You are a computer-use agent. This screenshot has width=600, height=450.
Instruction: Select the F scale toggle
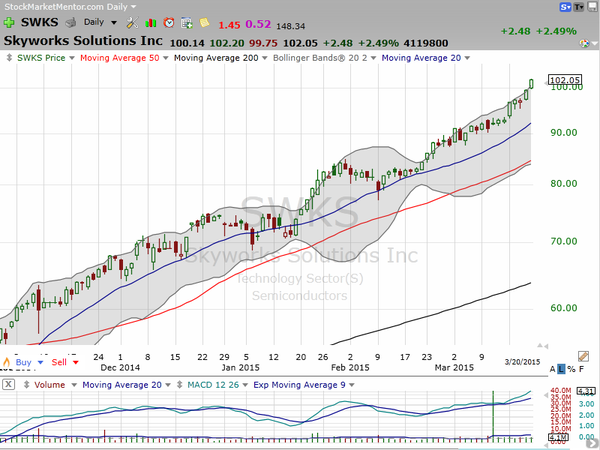pos(582,369)
